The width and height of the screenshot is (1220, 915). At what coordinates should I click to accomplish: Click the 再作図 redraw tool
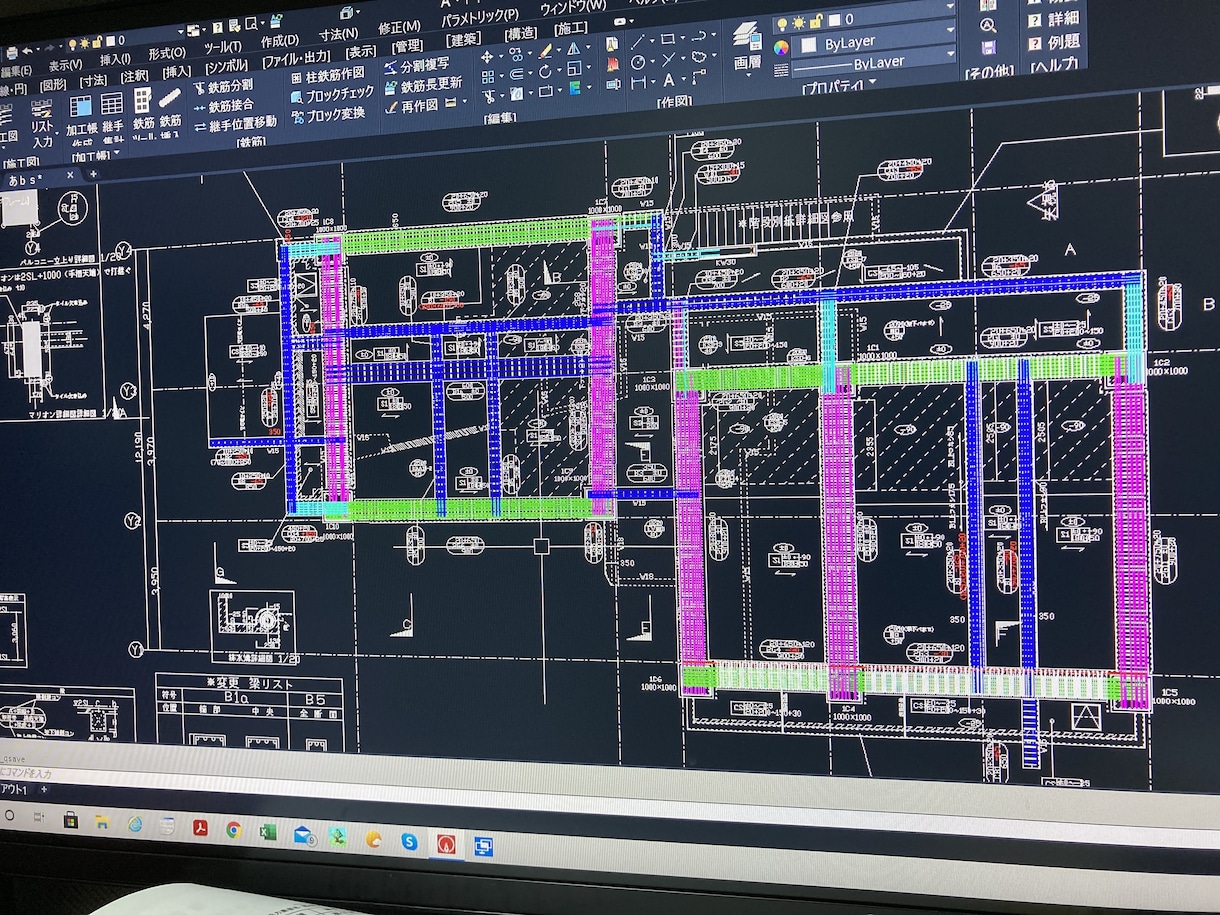[x=410, y=106]
